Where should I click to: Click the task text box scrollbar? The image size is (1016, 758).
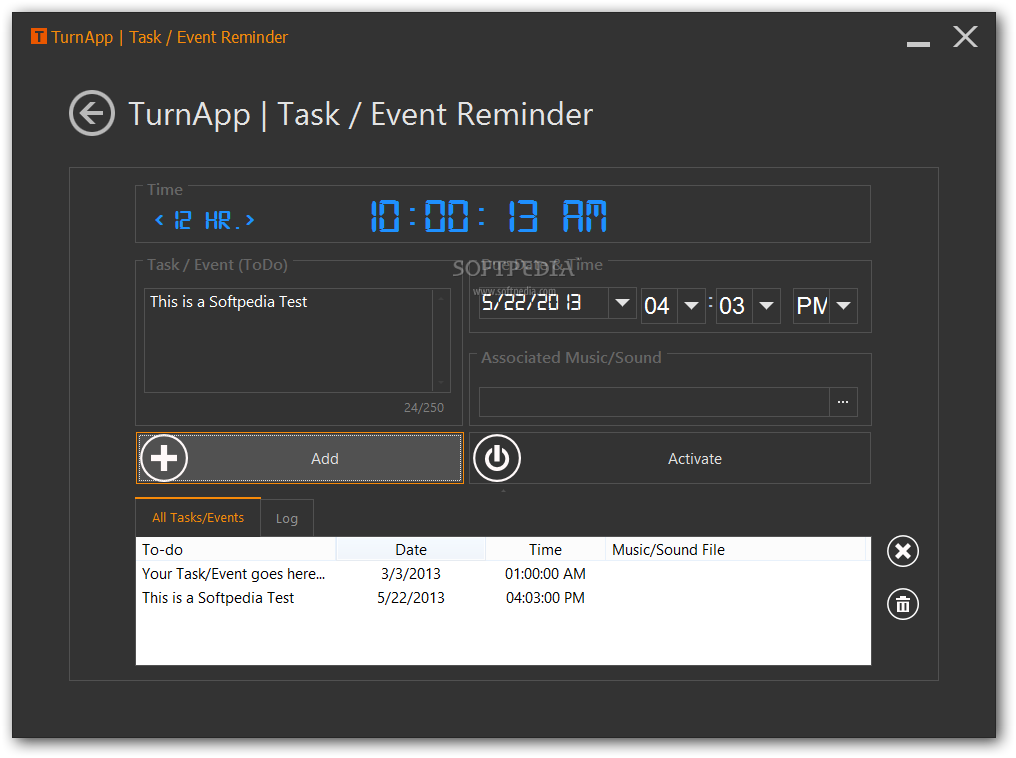point(441,341)
